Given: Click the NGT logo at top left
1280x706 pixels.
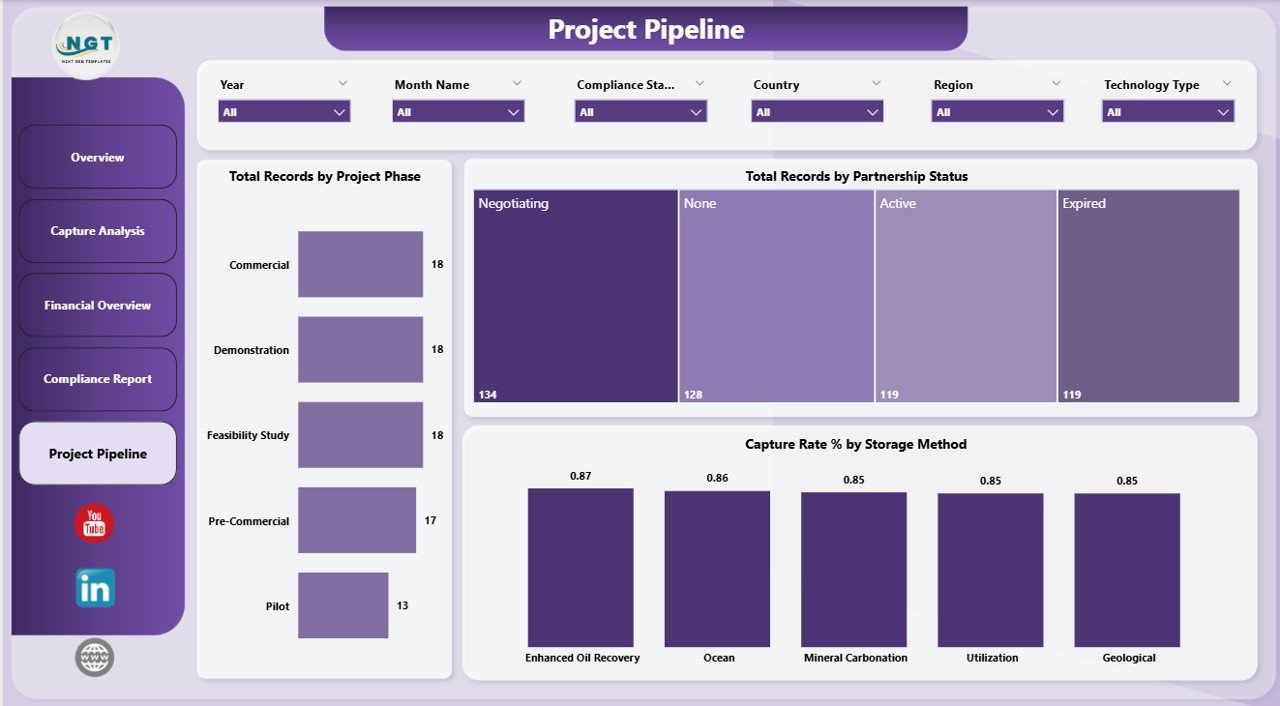Looking at the screenshot, I should [85, 43].
